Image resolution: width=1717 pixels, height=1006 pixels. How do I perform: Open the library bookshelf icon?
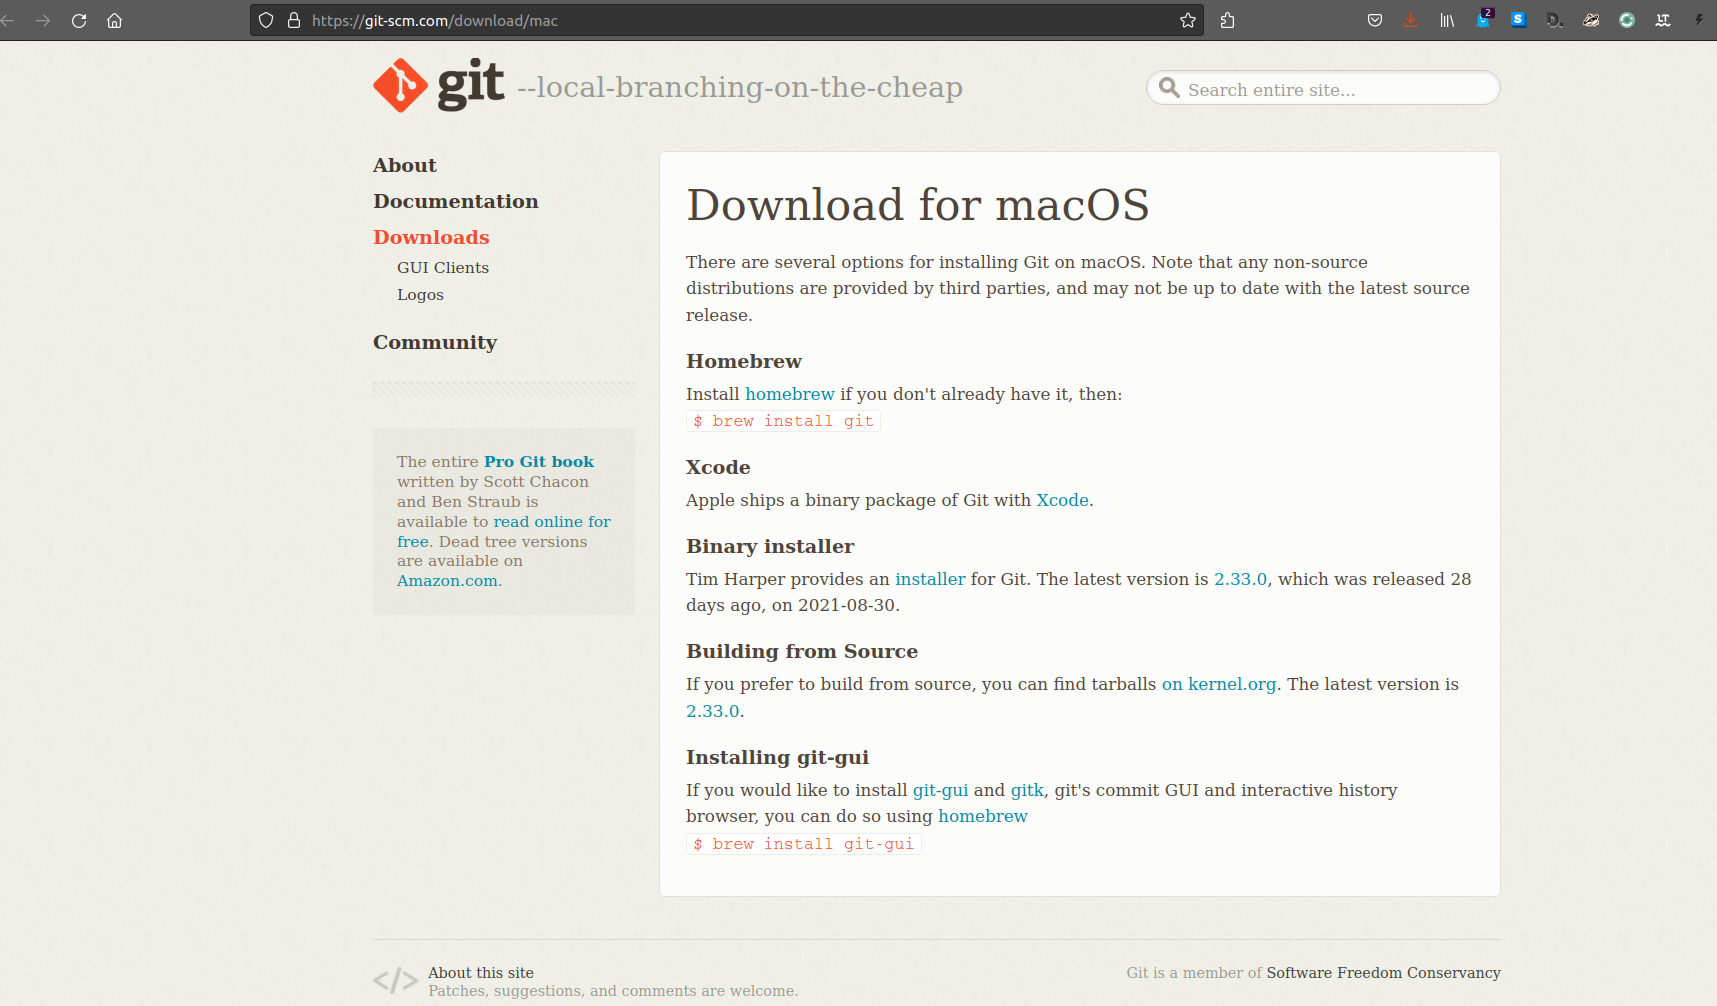point(1447,20)
